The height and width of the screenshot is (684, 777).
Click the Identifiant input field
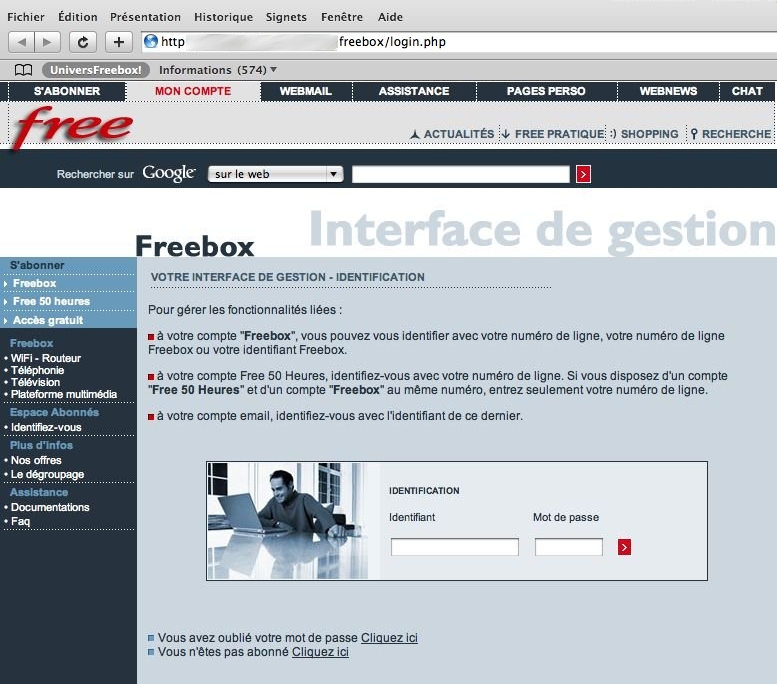(x=455, y=547)
